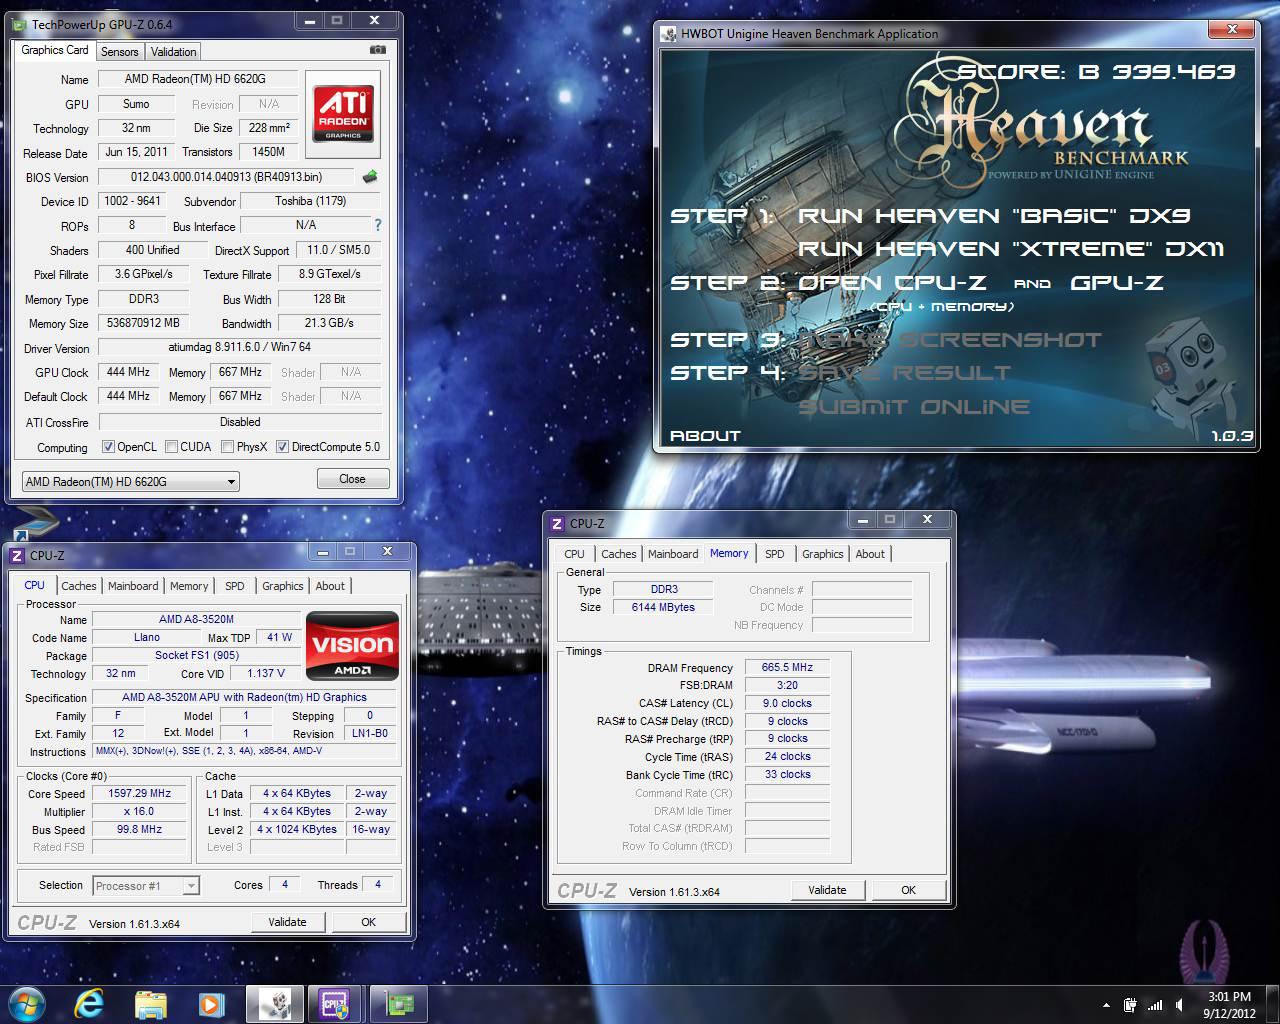Click the GPU-Z taskbar icon
This screenshot has width=1280, height=1024.
(397, 1003)
